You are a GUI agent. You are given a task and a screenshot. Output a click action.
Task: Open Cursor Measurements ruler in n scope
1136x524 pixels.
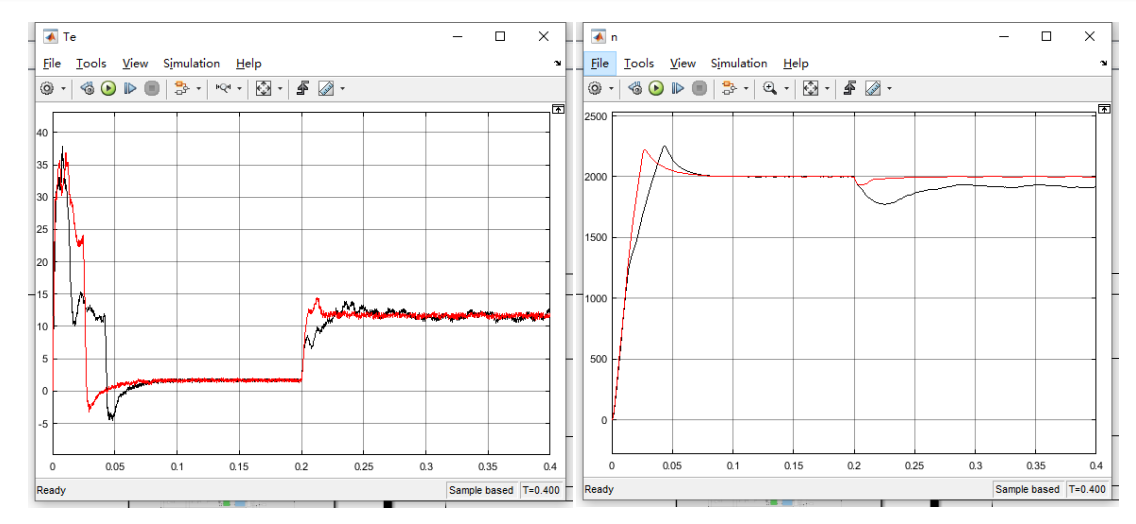(873, 88)
